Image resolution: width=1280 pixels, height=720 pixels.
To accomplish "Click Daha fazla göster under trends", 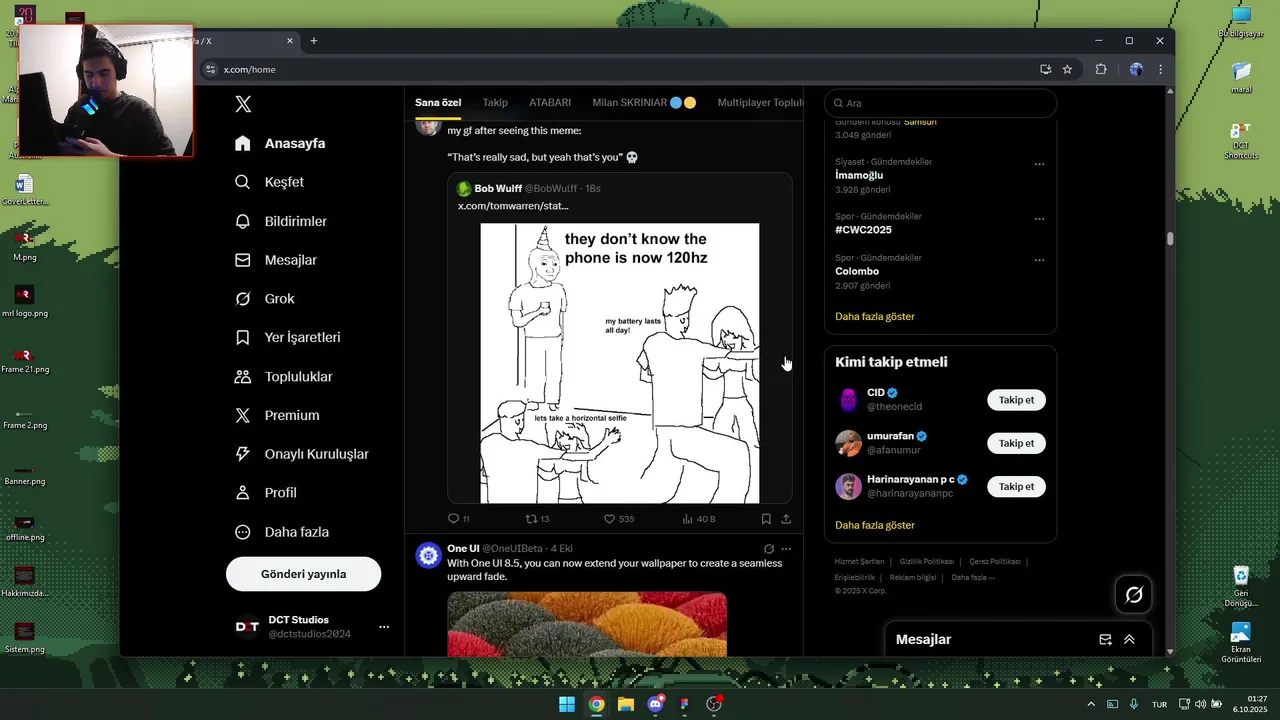I will (x=875, y=316).
